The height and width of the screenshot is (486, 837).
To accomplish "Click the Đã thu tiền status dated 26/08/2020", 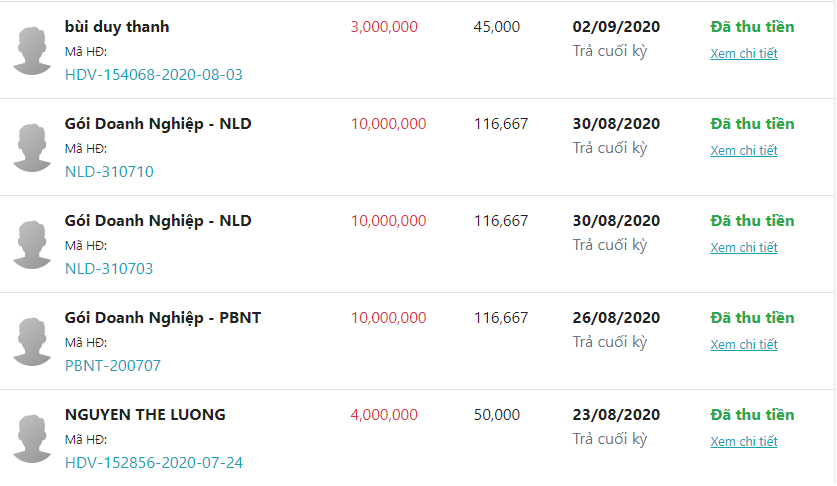I will [752, 318].
